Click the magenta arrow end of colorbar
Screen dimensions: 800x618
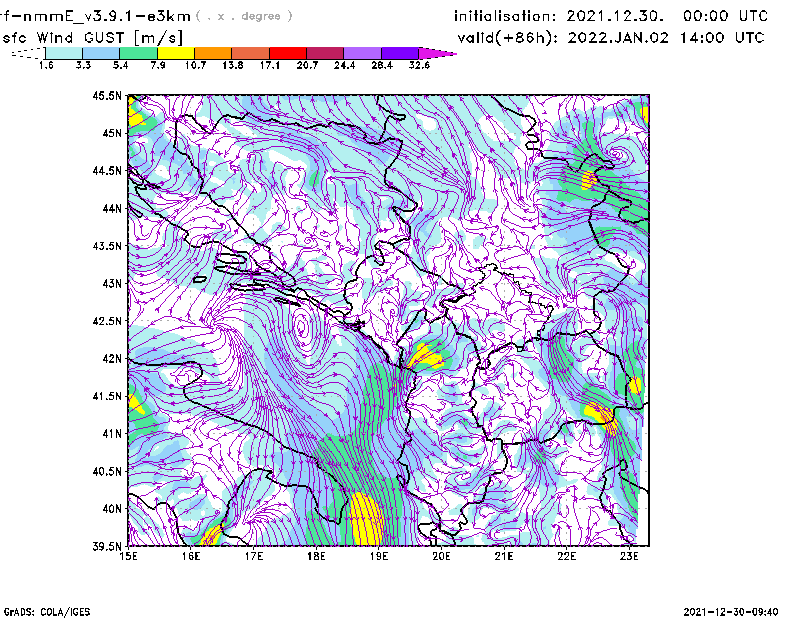(436, 54)
